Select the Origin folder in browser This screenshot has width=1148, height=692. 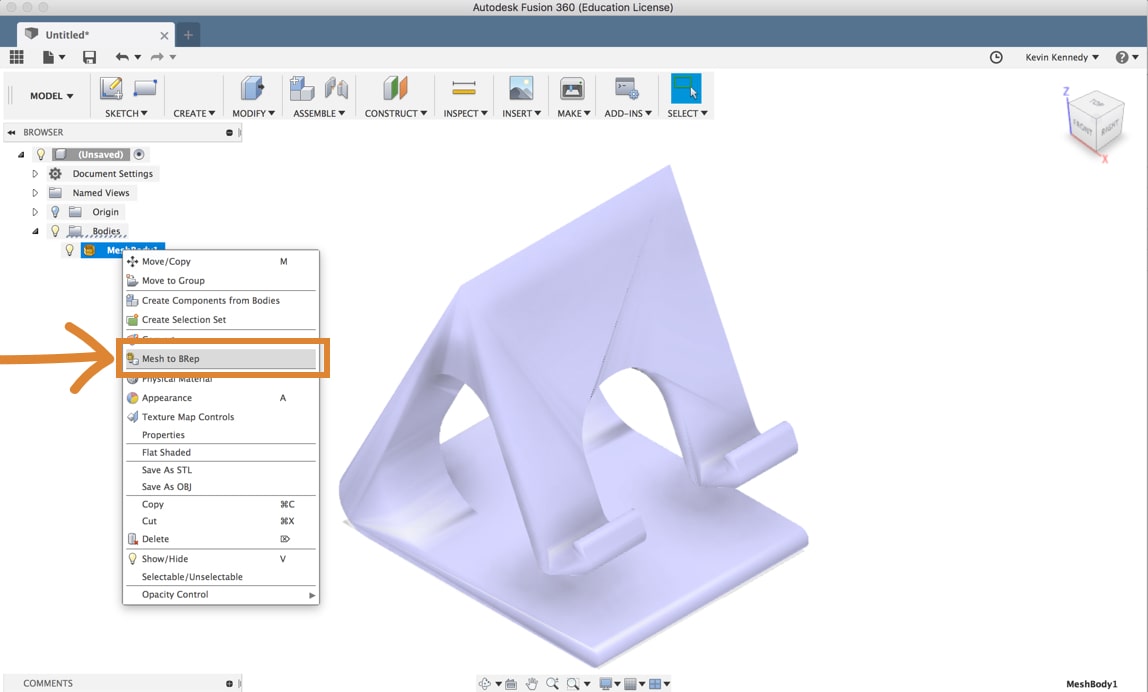tap(105, 212)
